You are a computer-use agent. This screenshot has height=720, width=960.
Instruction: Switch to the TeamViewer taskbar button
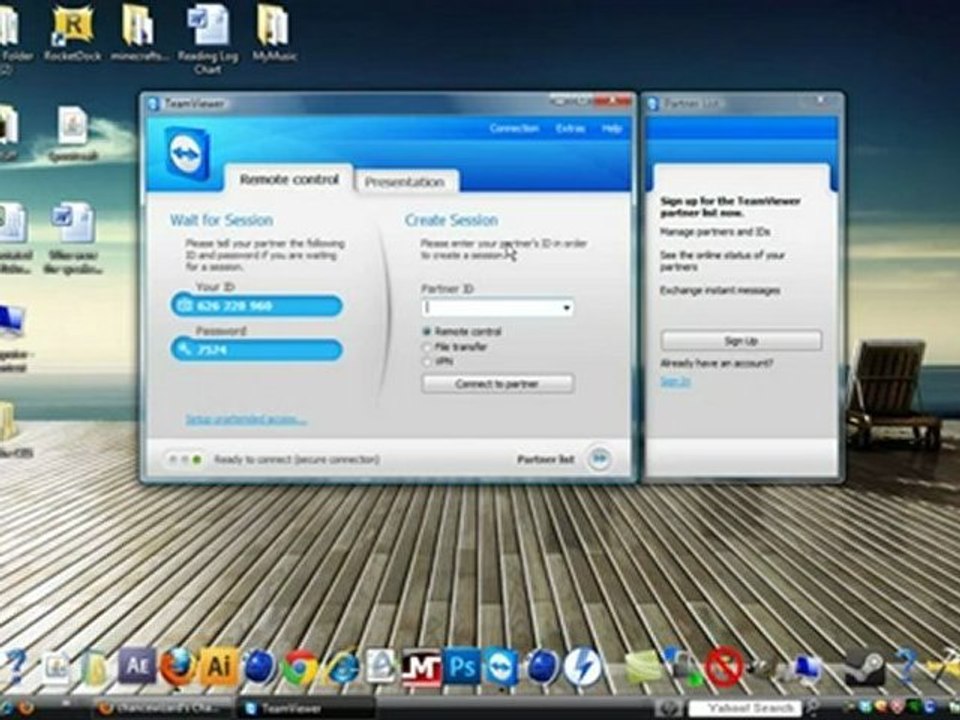[306, 708]
